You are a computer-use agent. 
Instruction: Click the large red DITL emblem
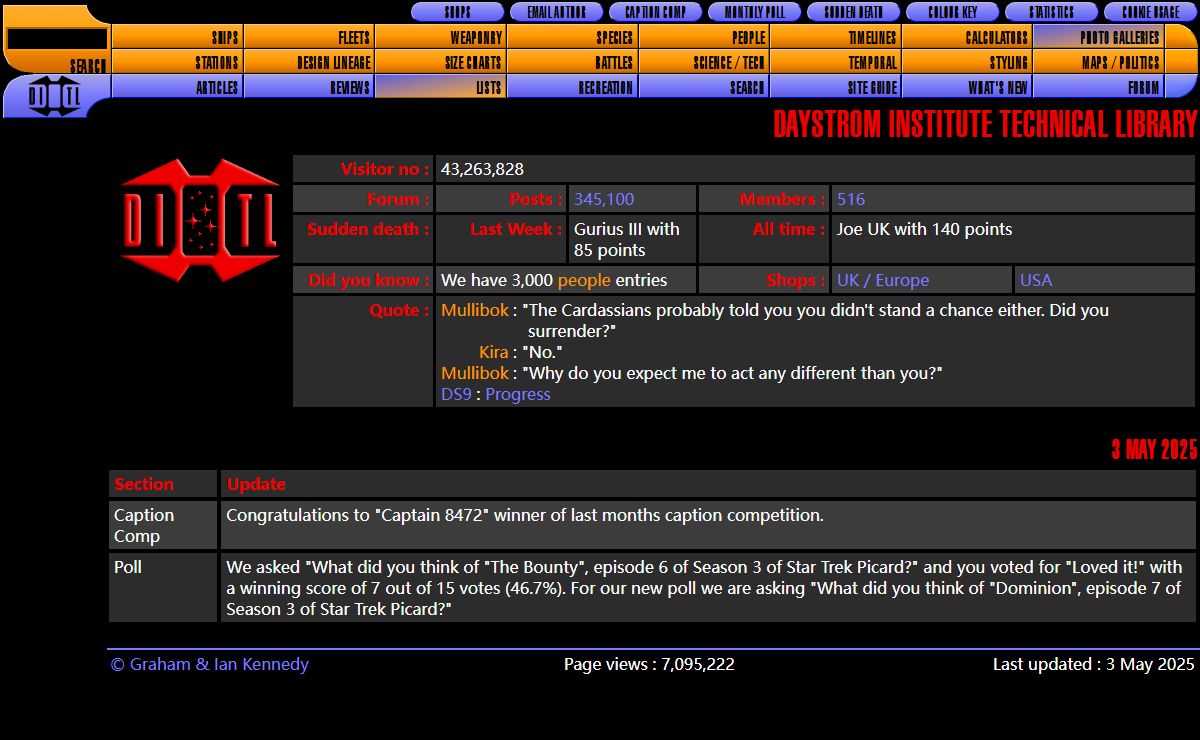point(200,220)
